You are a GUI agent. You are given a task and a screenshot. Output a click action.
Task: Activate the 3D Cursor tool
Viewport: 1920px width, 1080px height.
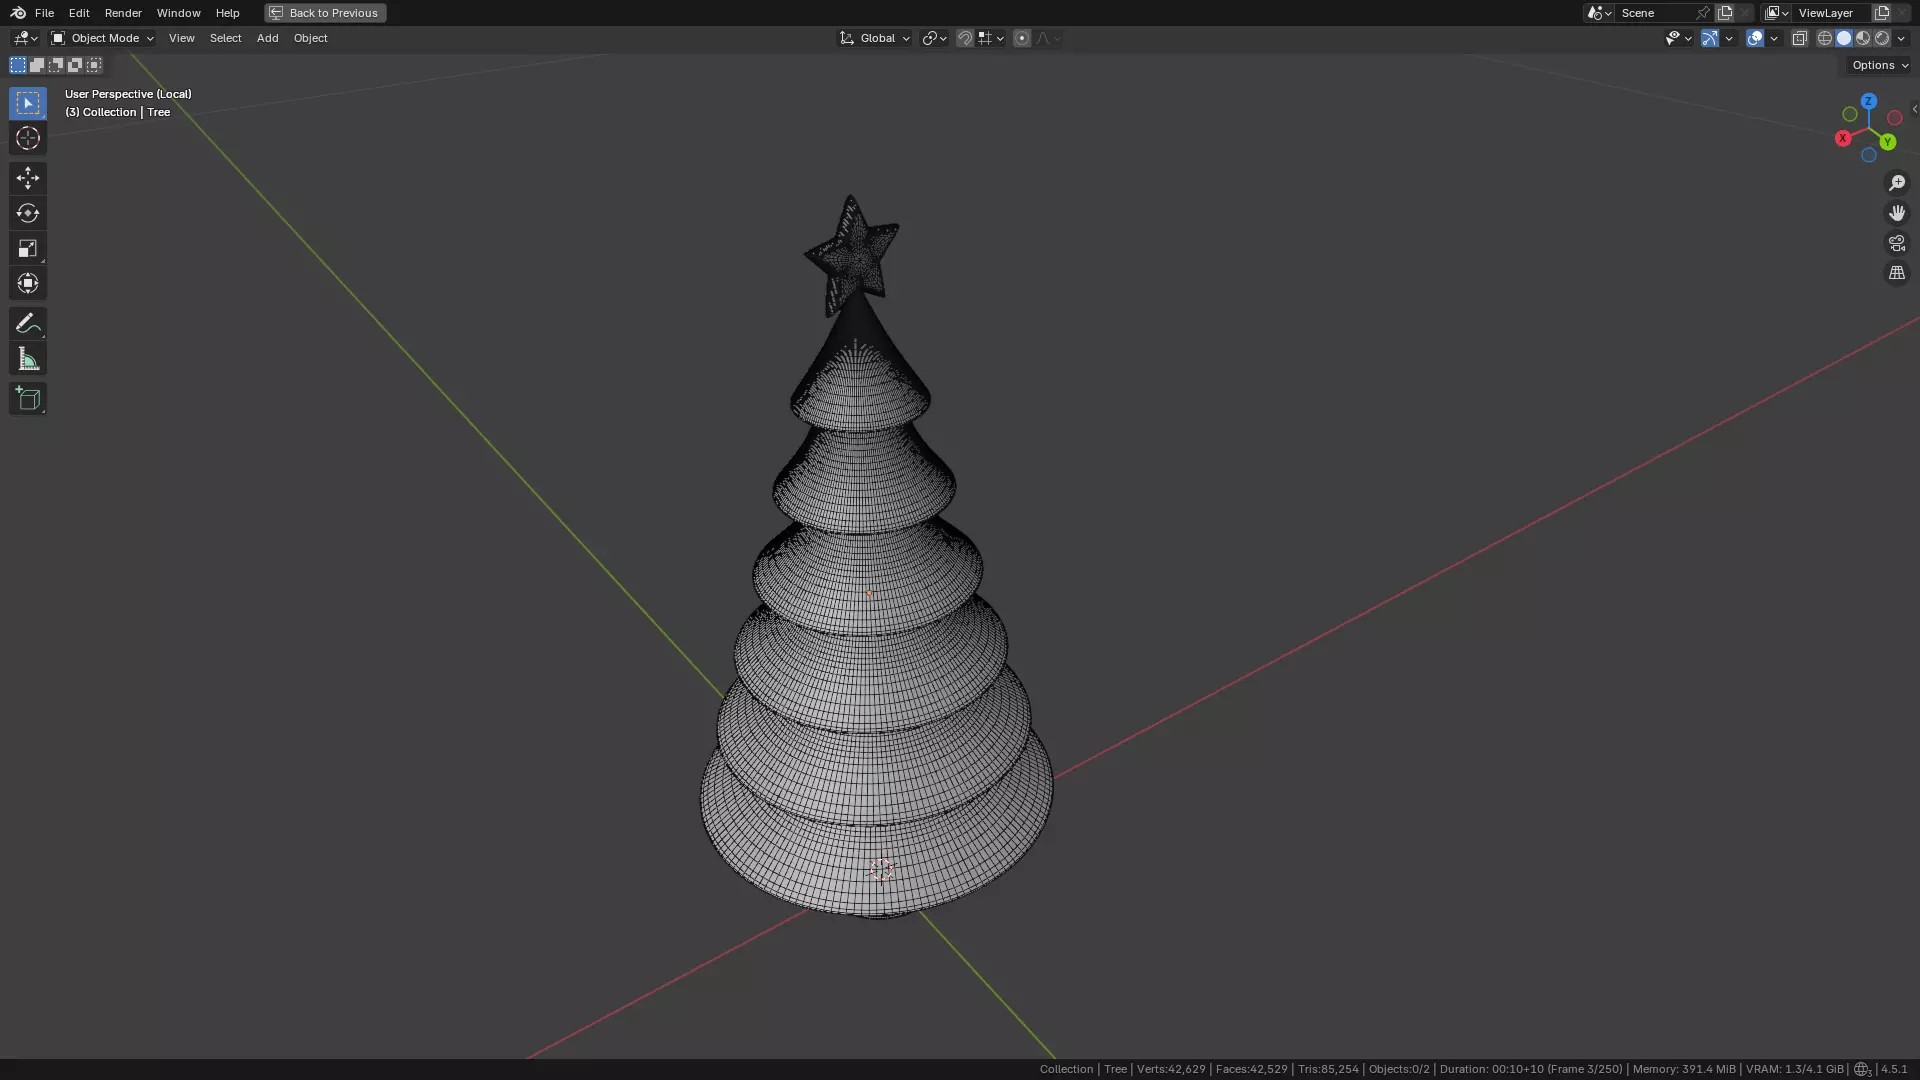pyautogui.click(x=28, y=138)
